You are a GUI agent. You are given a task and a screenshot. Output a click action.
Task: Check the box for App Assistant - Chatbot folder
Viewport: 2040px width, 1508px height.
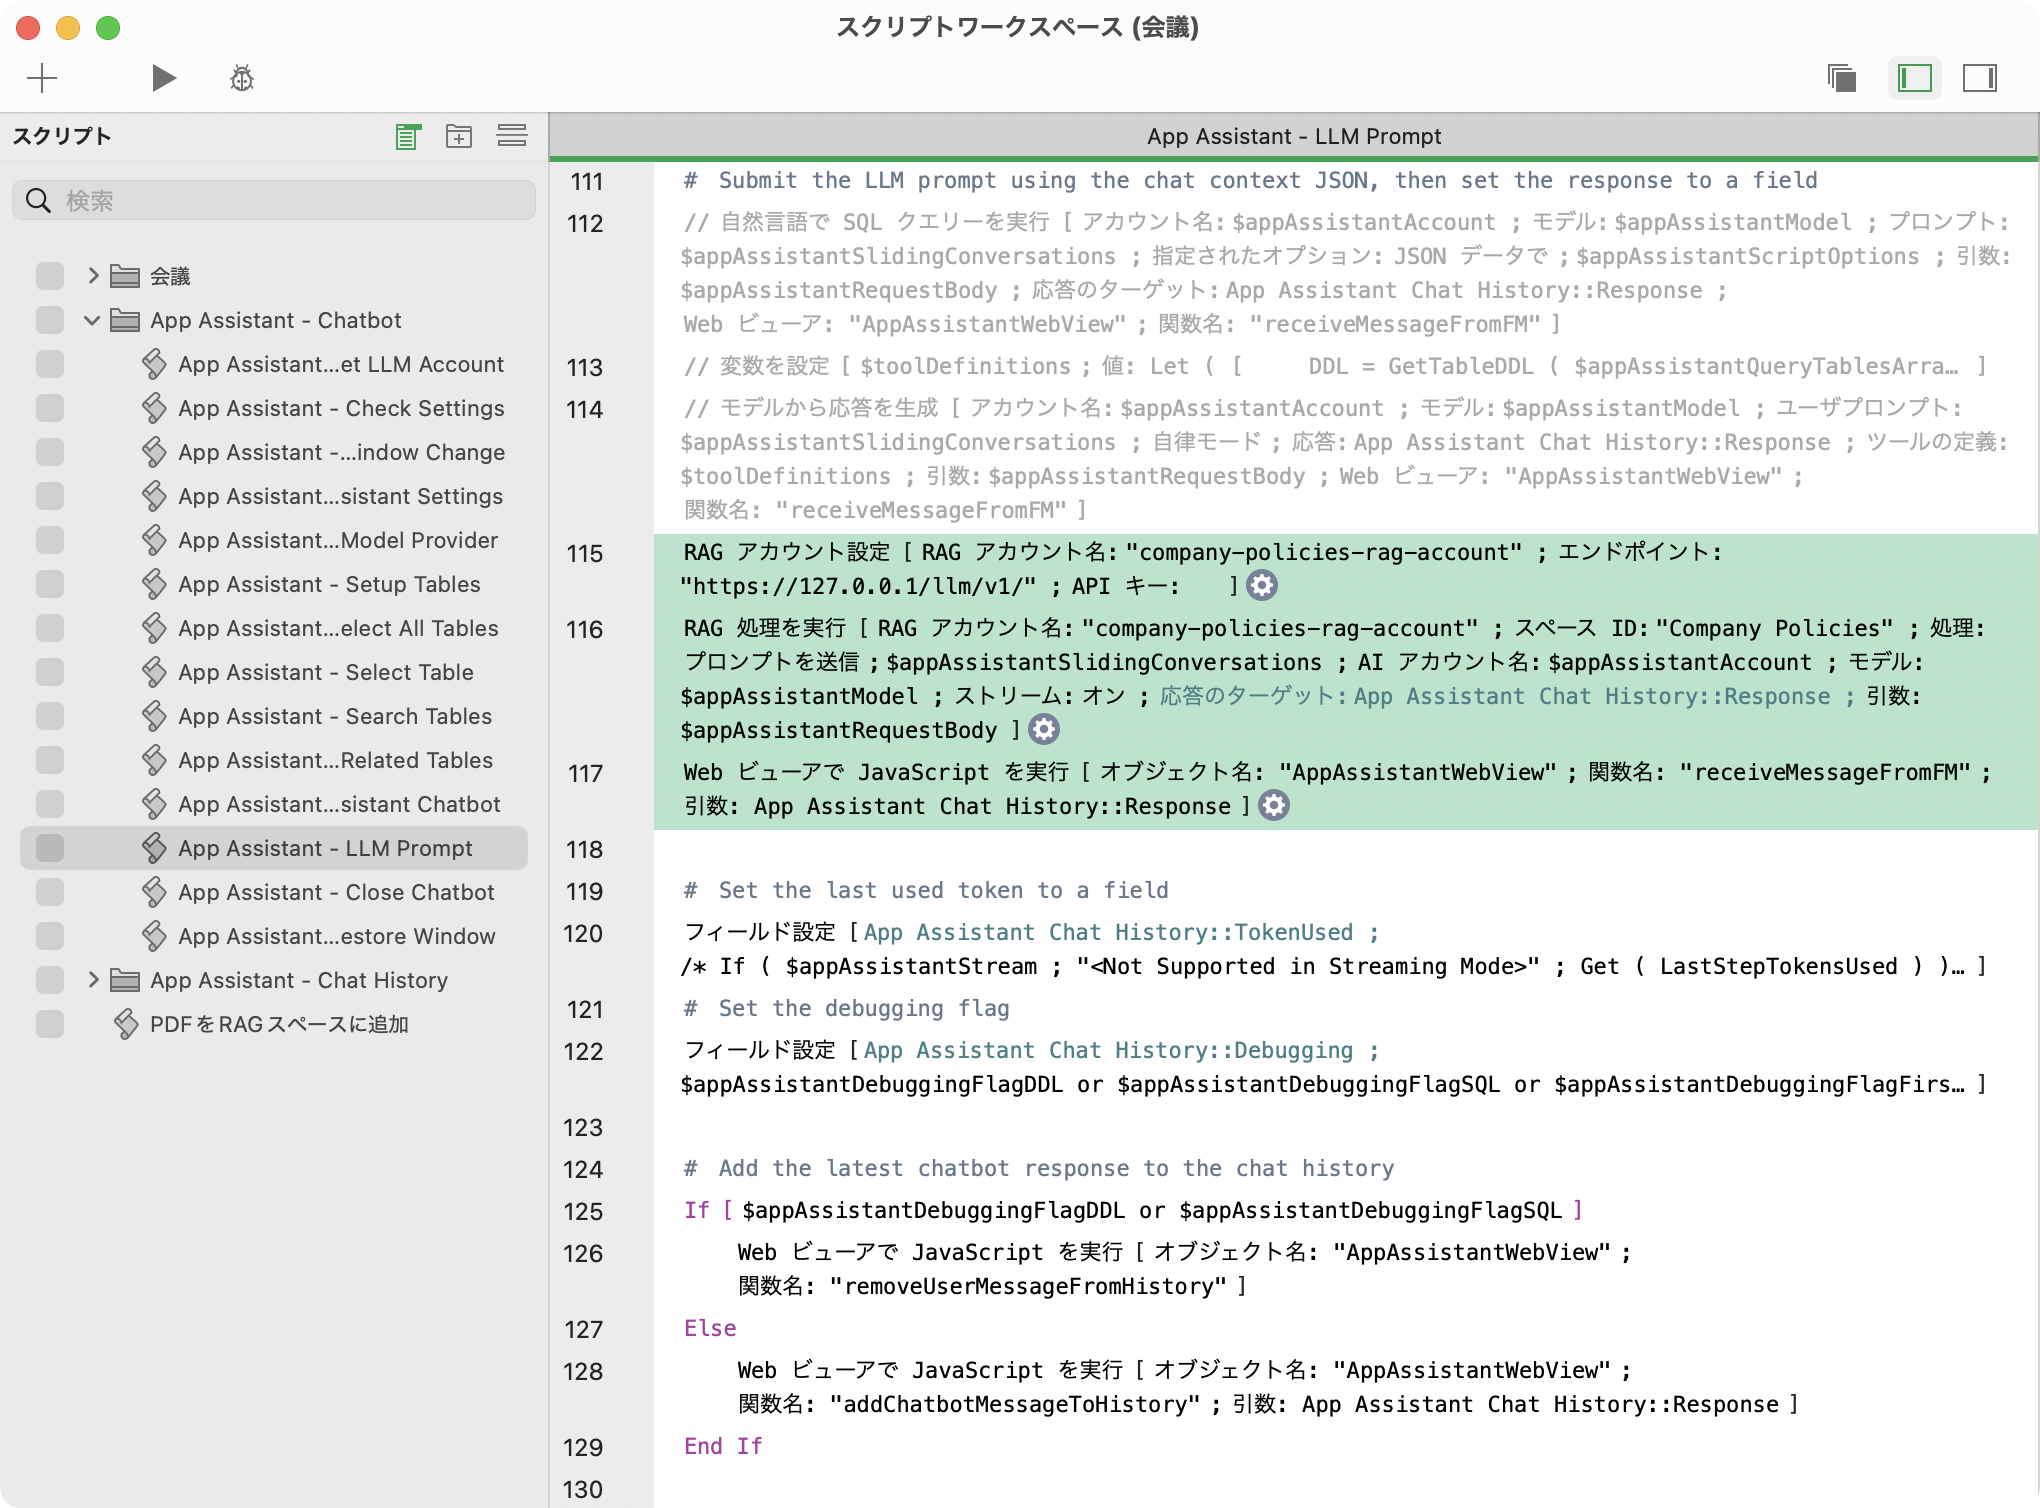click(x=50, y=320)
